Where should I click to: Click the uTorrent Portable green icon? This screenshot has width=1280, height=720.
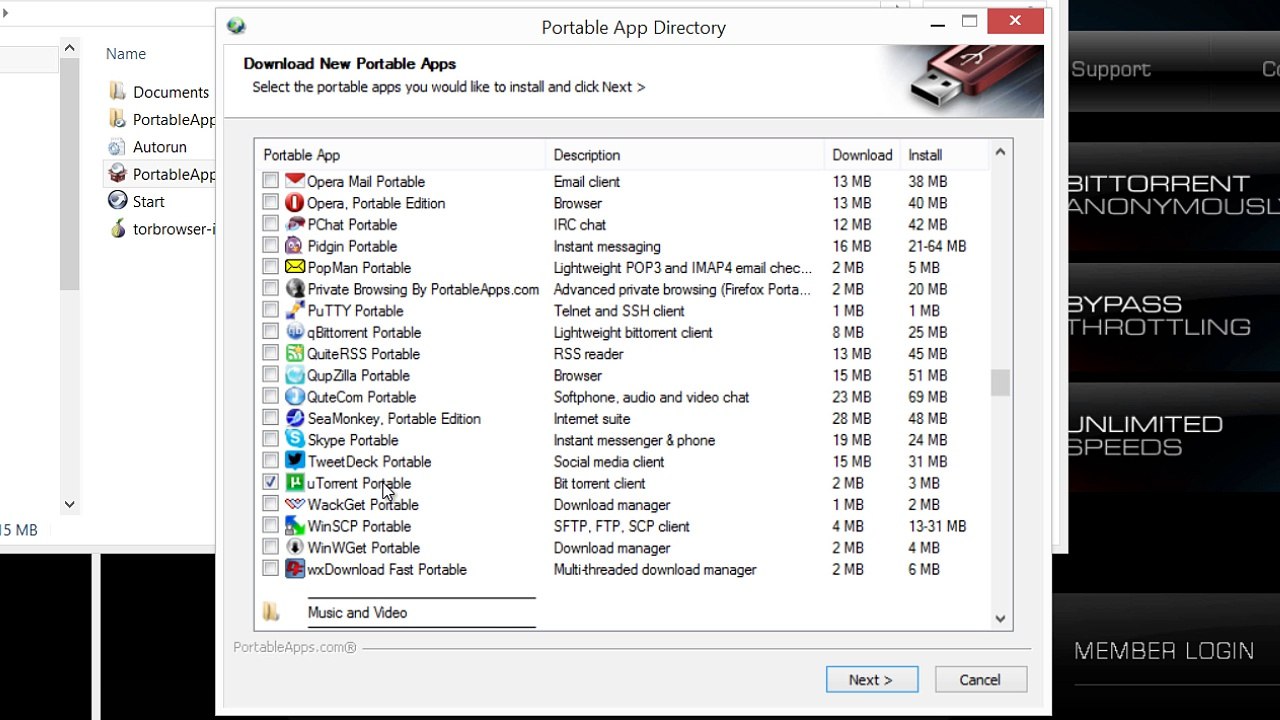(x=294, y=483)
